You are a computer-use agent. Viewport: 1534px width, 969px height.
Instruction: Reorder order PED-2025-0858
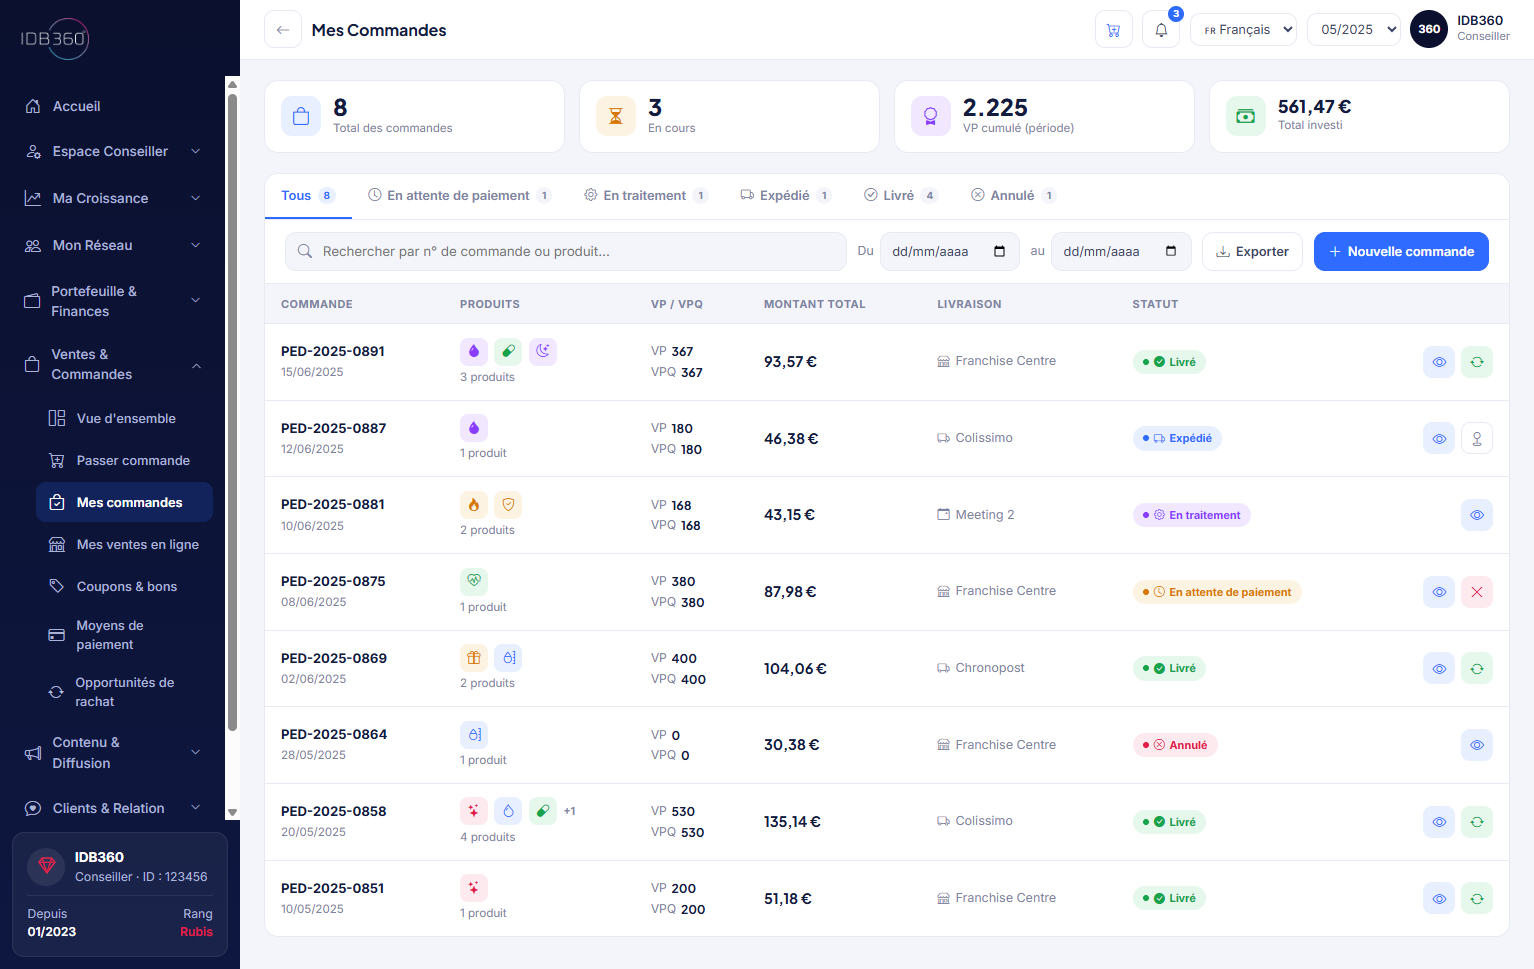click(x=1477, y=822)
